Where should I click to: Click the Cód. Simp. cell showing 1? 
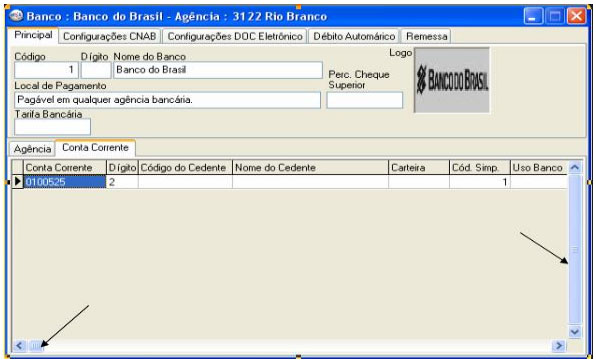coord(480,182)
